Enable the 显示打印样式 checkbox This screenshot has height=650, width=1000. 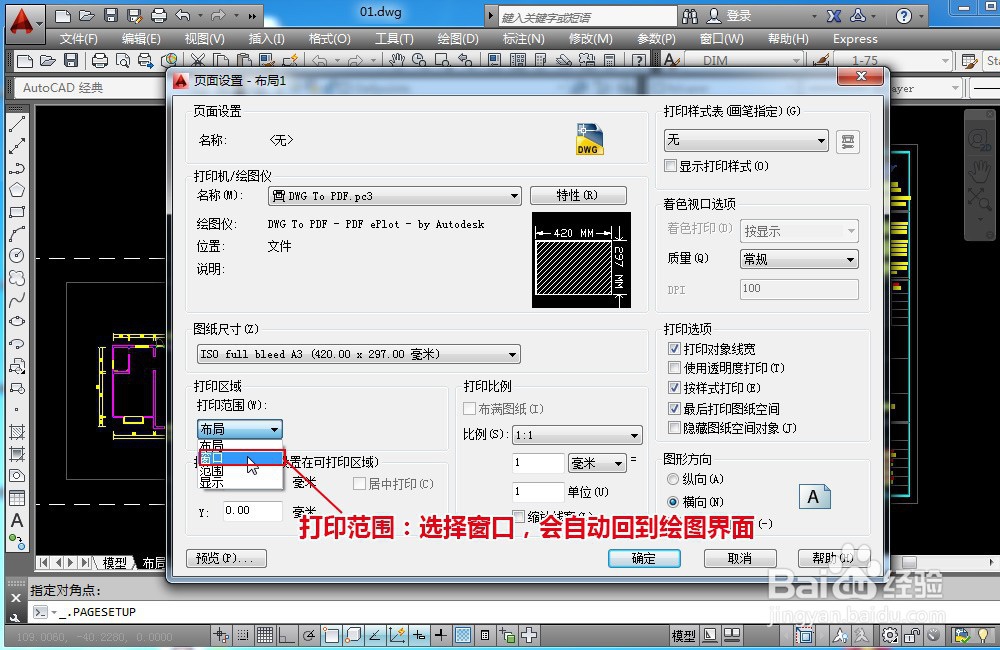tap(670, 166)
